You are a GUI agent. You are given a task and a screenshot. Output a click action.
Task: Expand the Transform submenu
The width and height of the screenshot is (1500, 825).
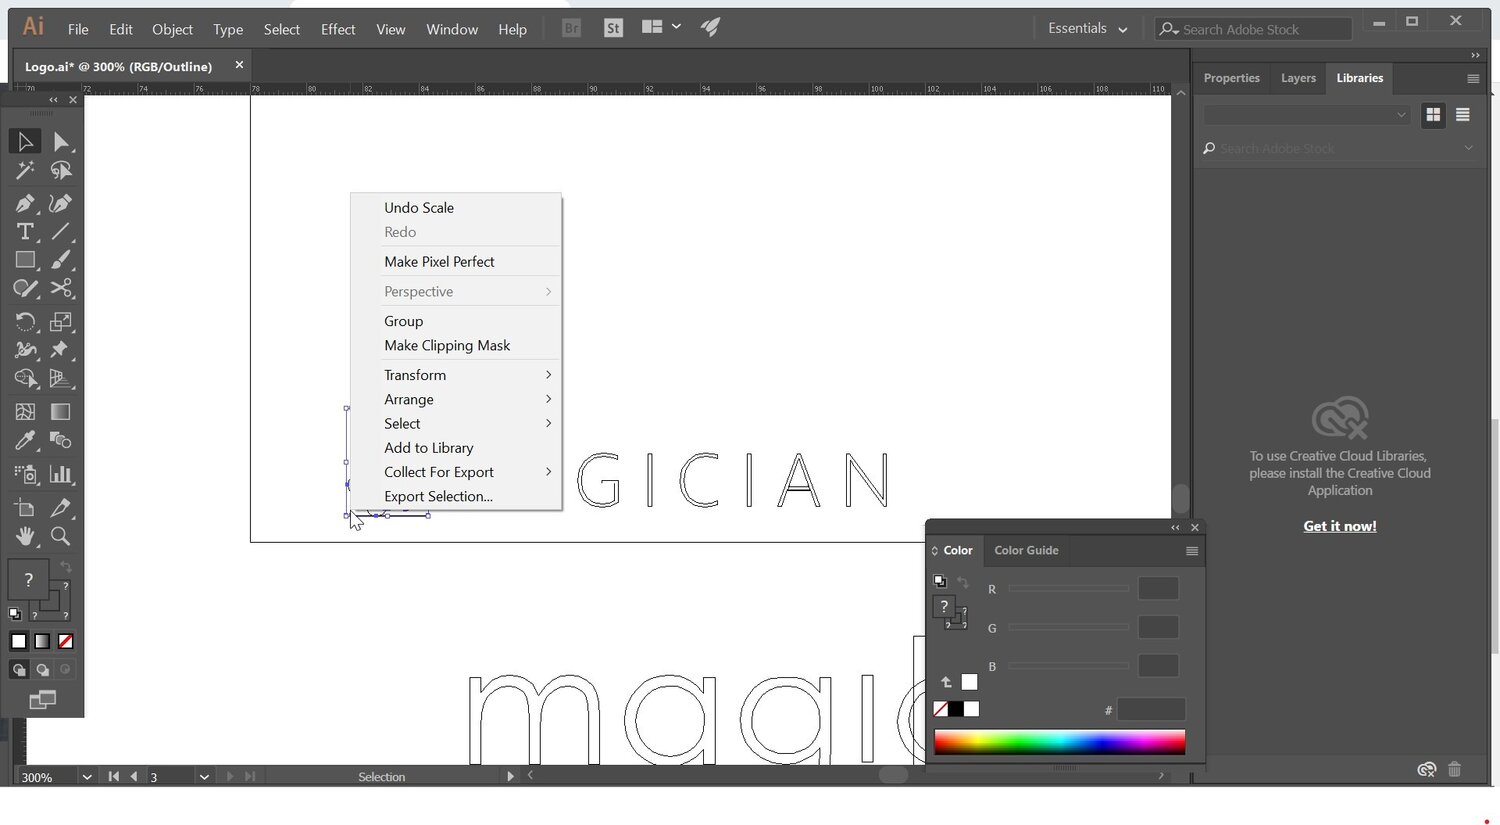click(x=468, y=375)
